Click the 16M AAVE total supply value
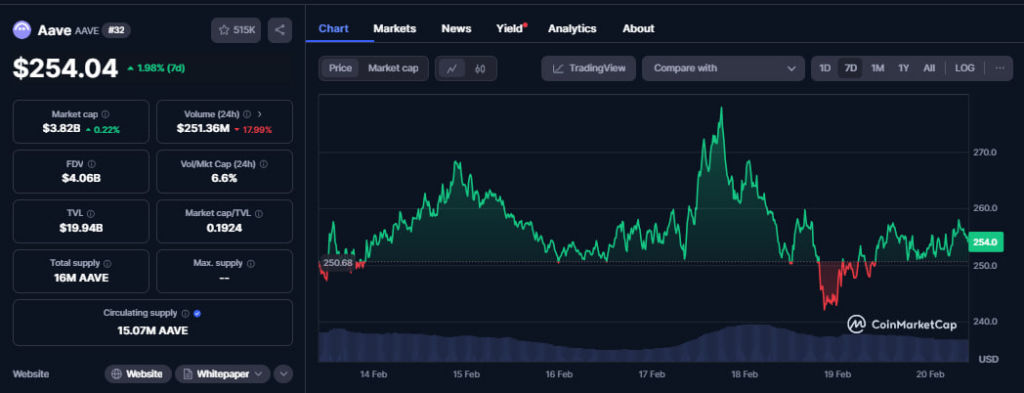The height and width of the screenshot is (393, 1024). pyautogui.click(x=81, y=277)
